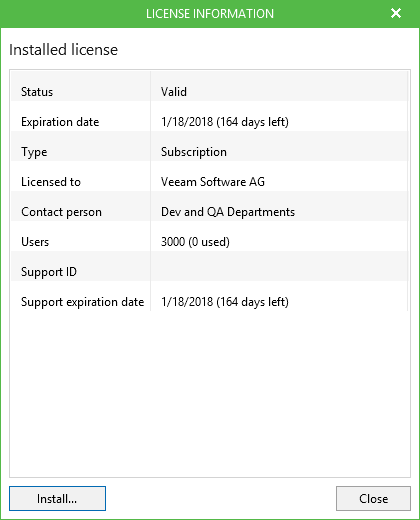Click the Support ID label

pos(49,272)
